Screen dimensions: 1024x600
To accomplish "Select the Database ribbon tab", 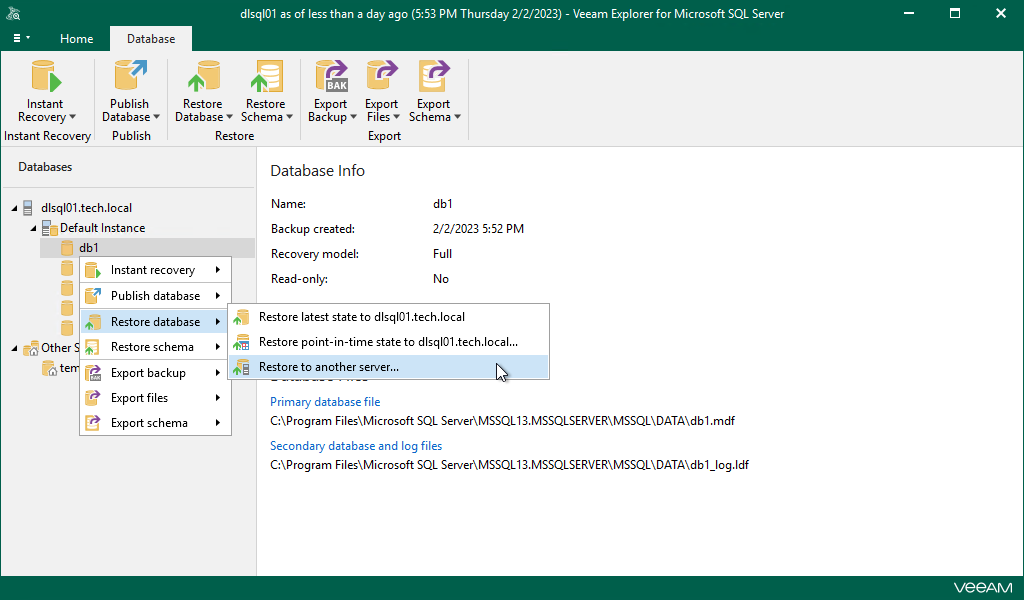I will [x=151, y=39].
